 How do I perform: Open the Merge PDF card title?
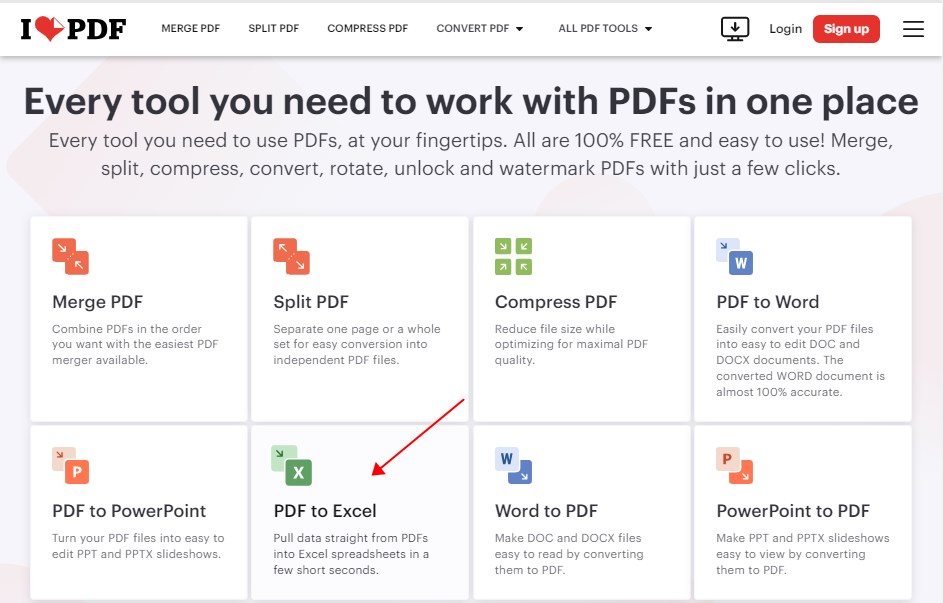[97, 302]
